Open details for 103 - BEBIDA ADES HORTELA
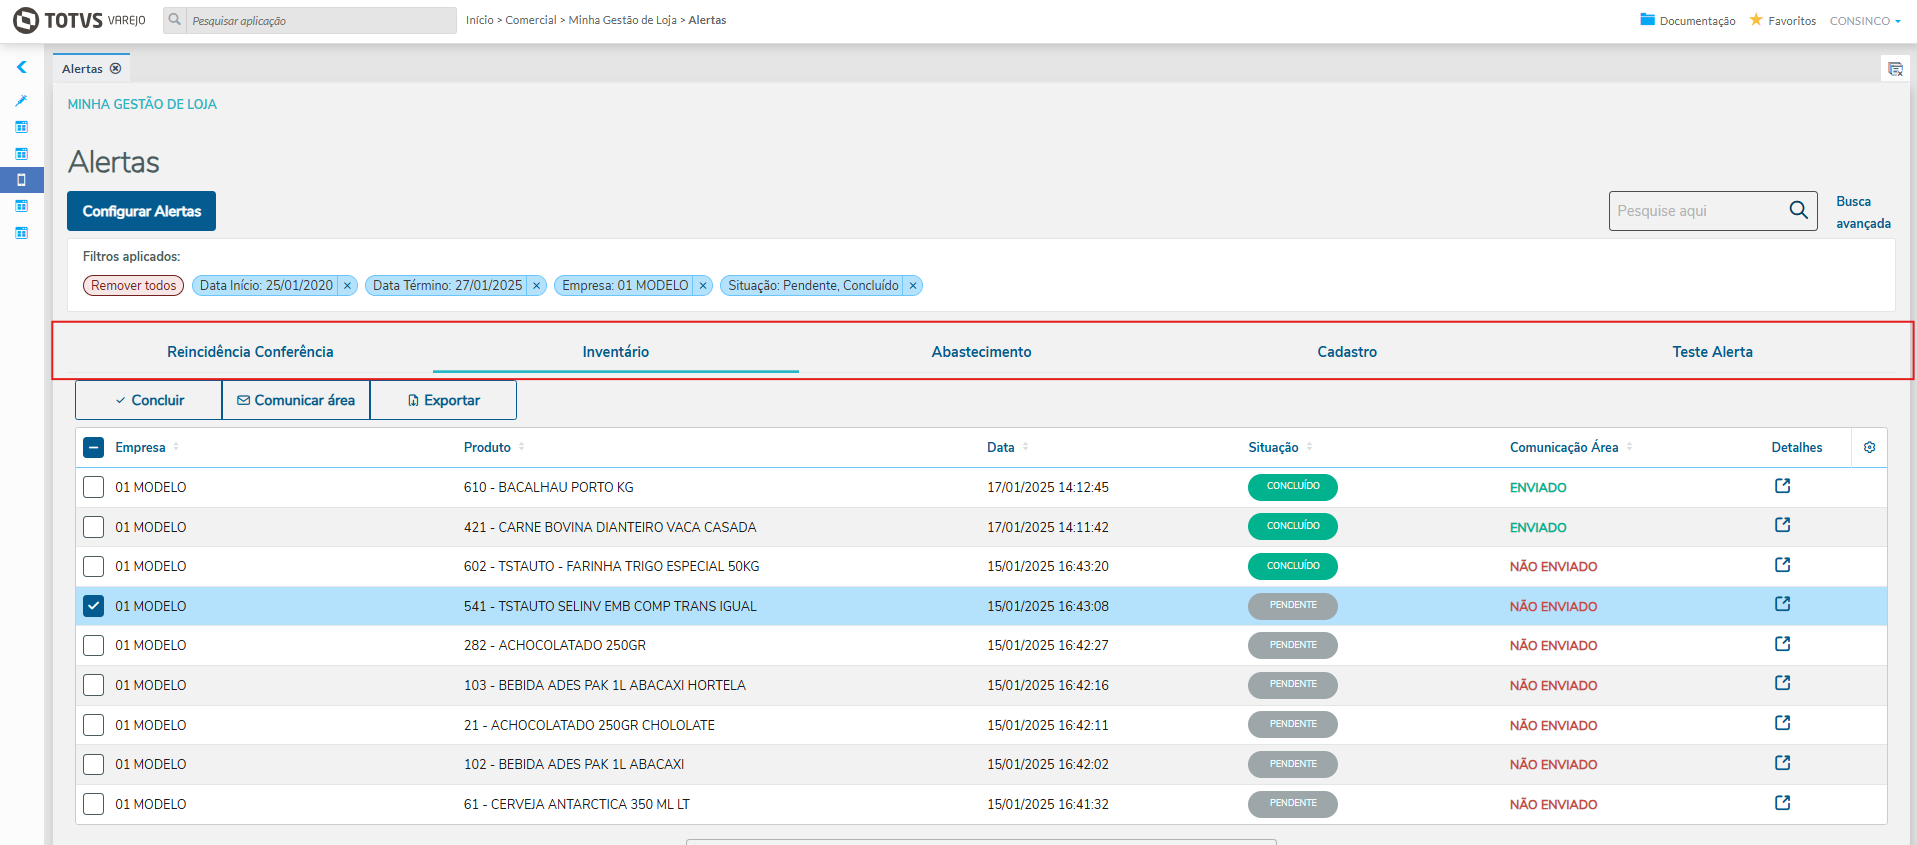 pyautogui.click(x=1782, y=683)
